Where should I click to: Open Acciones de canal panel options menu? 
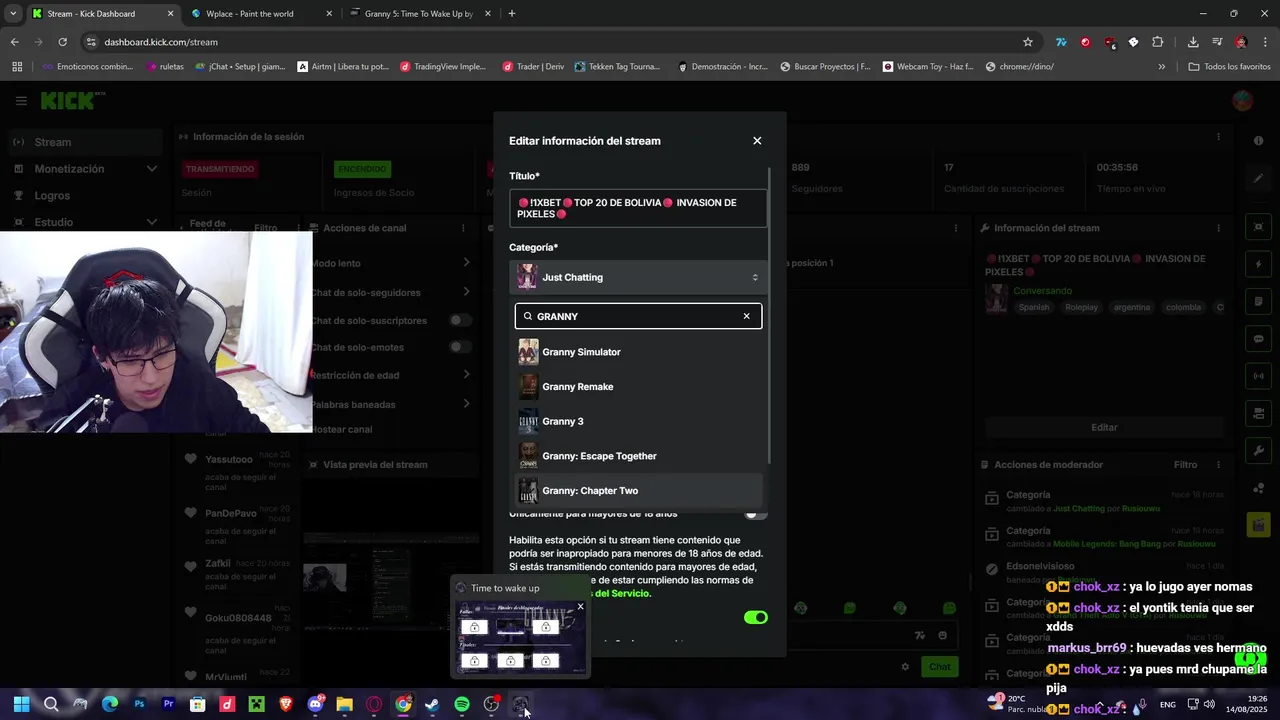pyautogui.click(x=463, y=228)
